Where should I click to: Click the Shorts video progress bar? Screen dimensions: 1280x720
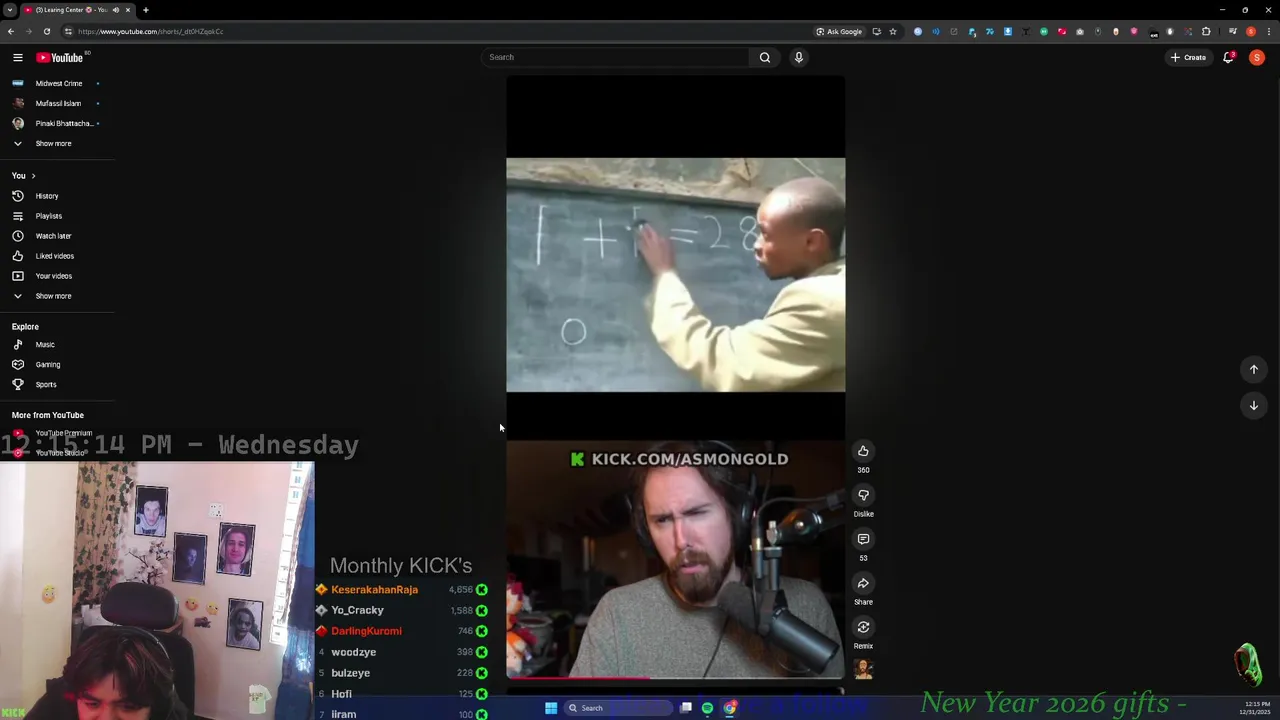[675, 678]
